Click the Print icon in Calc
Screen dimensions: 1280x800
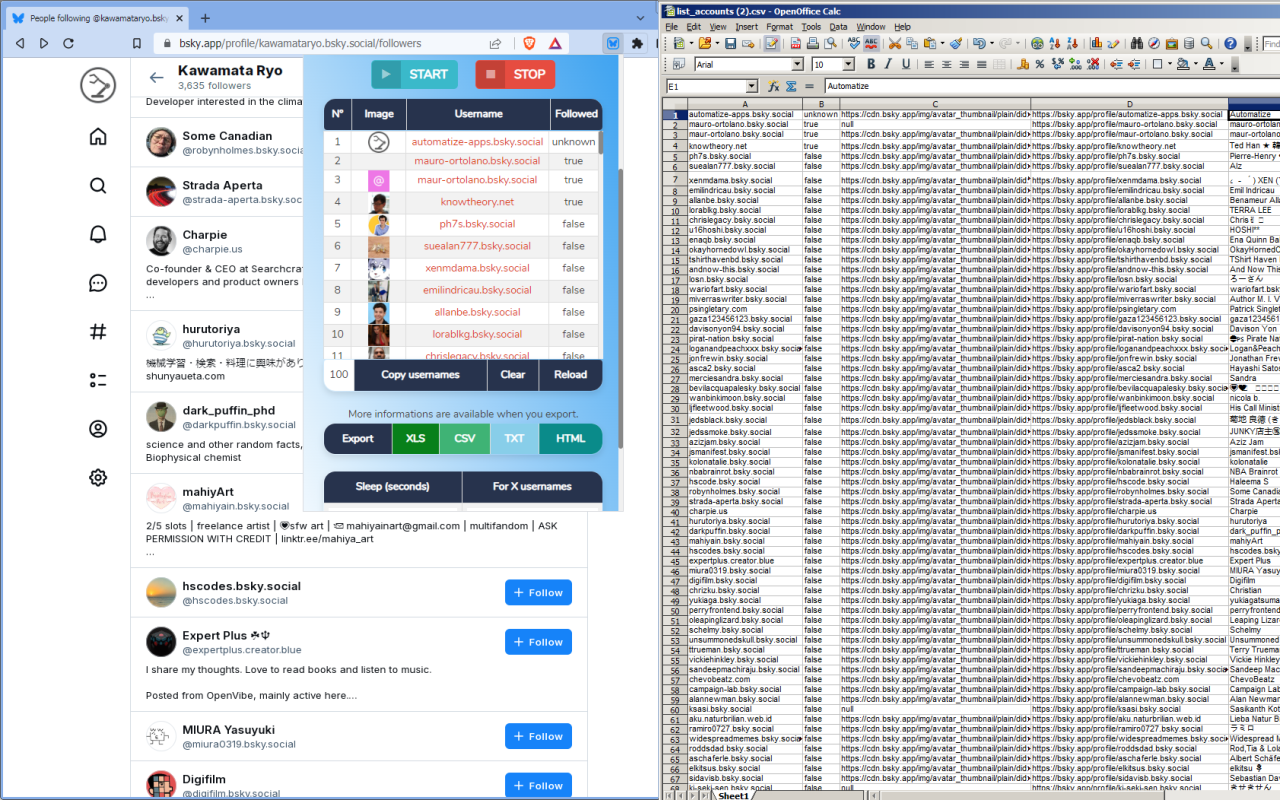(812, 44)
